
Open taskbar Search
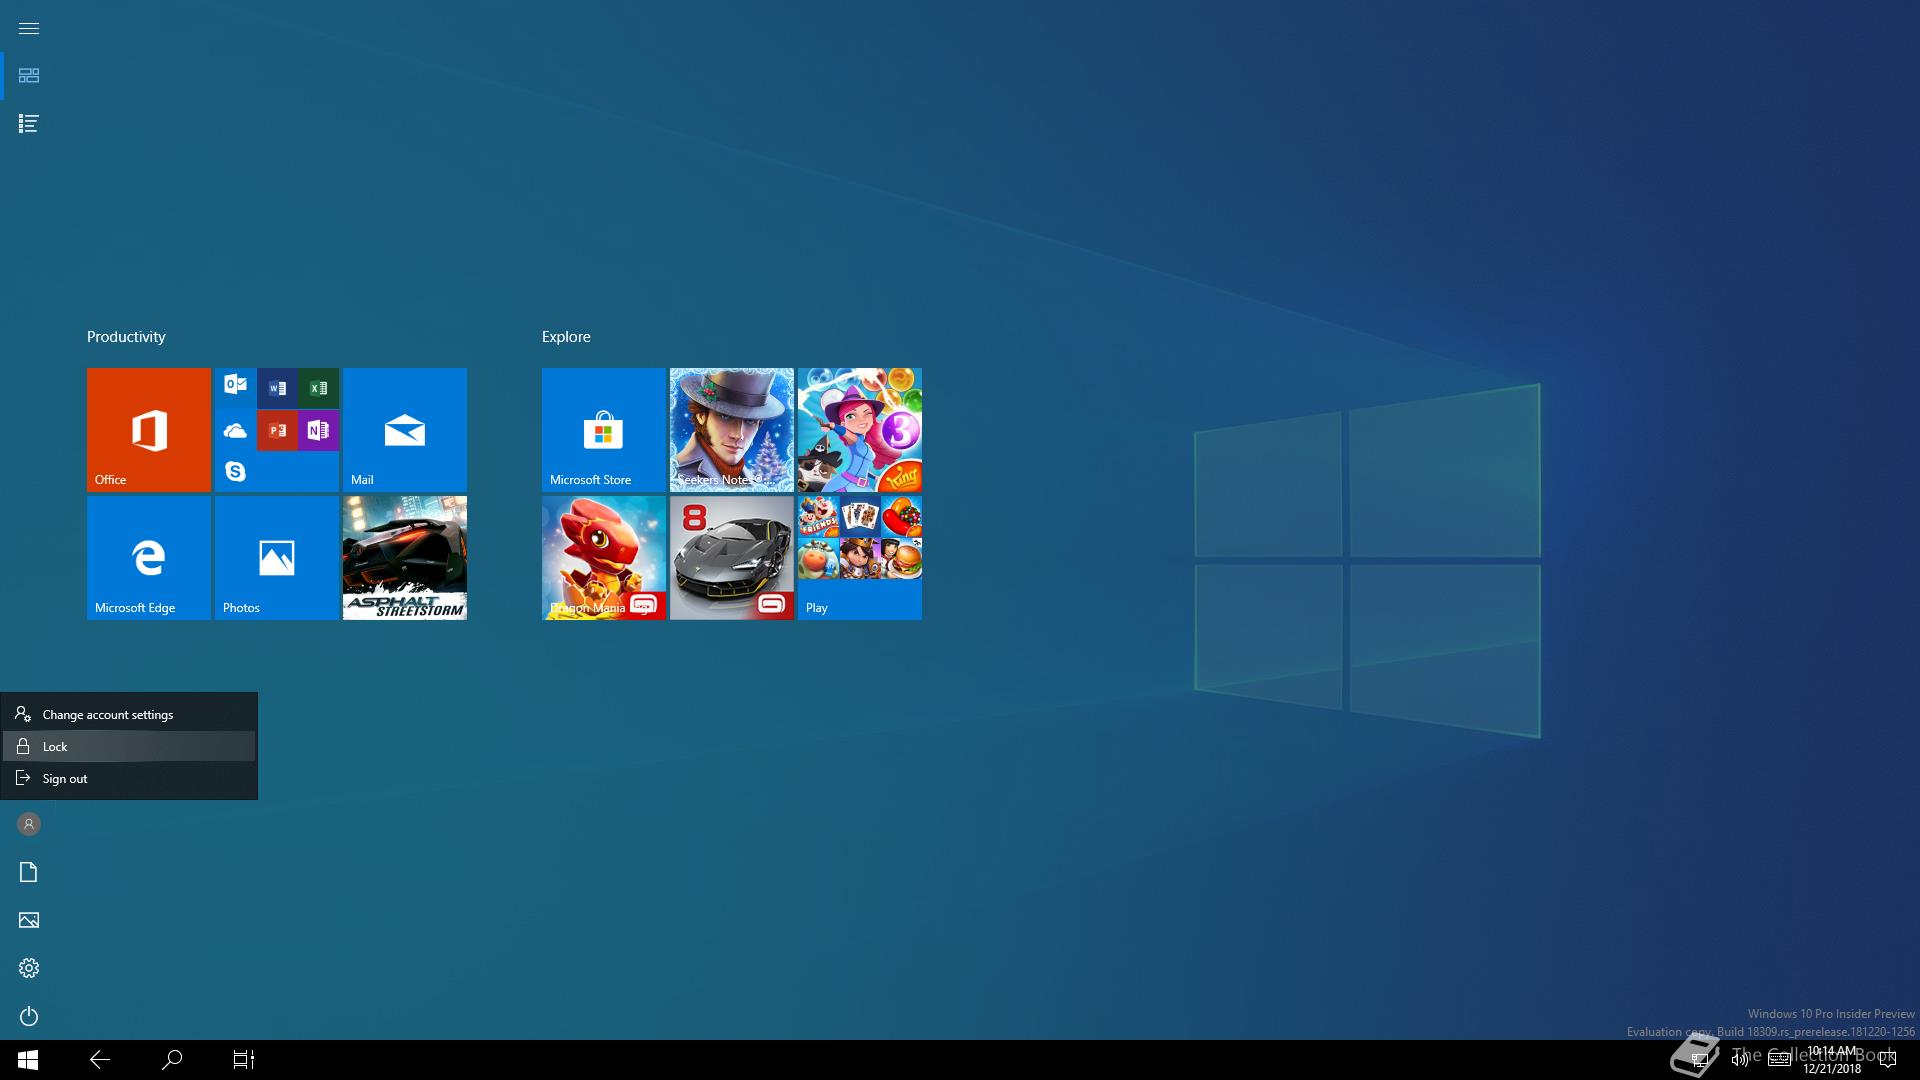(172, 1060)
